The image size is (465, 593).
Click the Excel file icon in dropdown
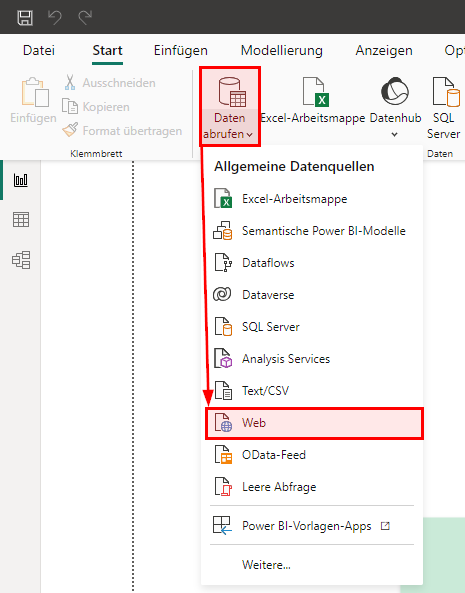point(223,199)
